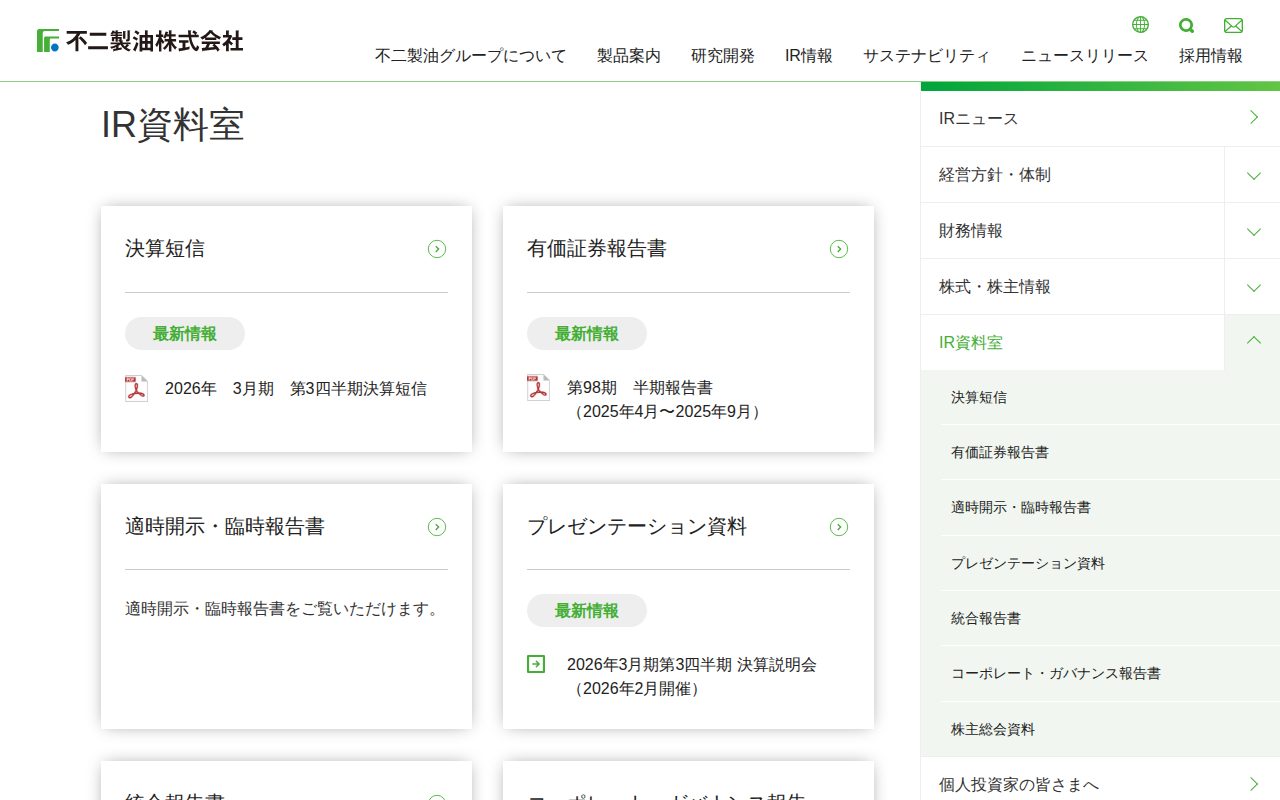Open 有価証券報告書 in sidebar submenu
Viewport: 1280px width, 800px height.
(1110, 452)
